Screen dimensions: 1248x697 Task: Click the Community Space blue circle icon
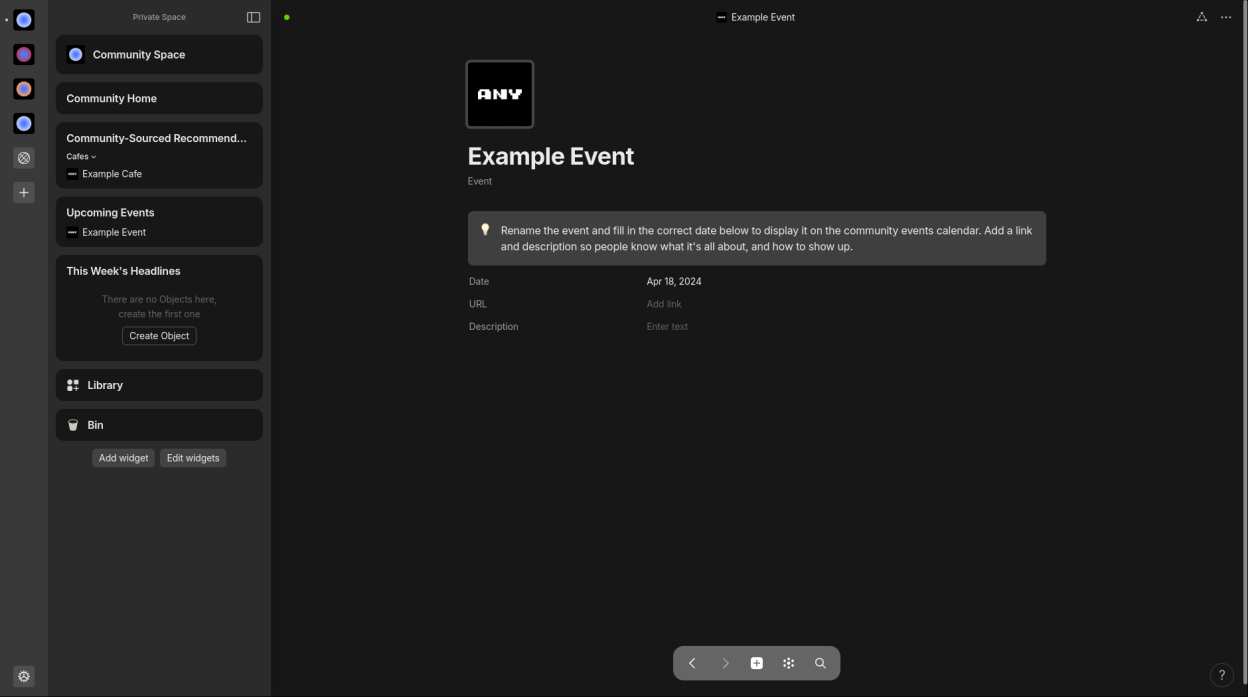click(x=75, y=55)
